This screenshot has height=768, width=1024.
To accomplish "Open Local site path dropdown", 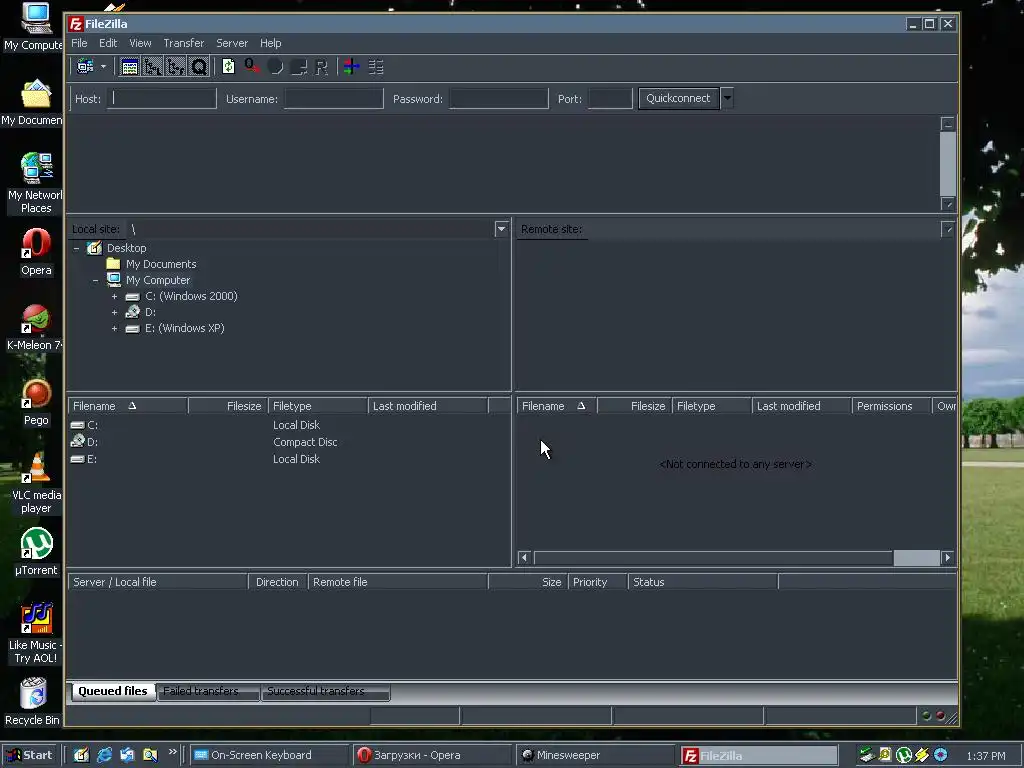I will pos(501,229).
